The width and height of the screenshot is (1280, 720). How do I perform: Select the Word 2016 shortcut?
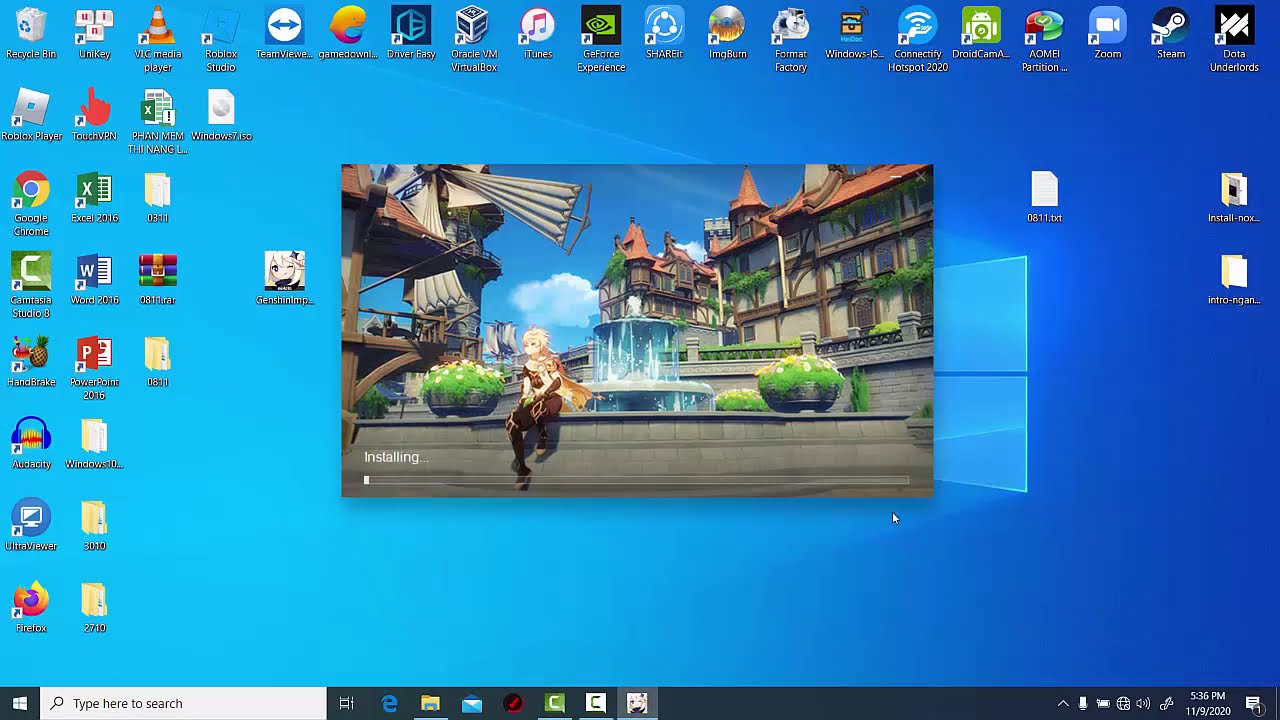94,279
